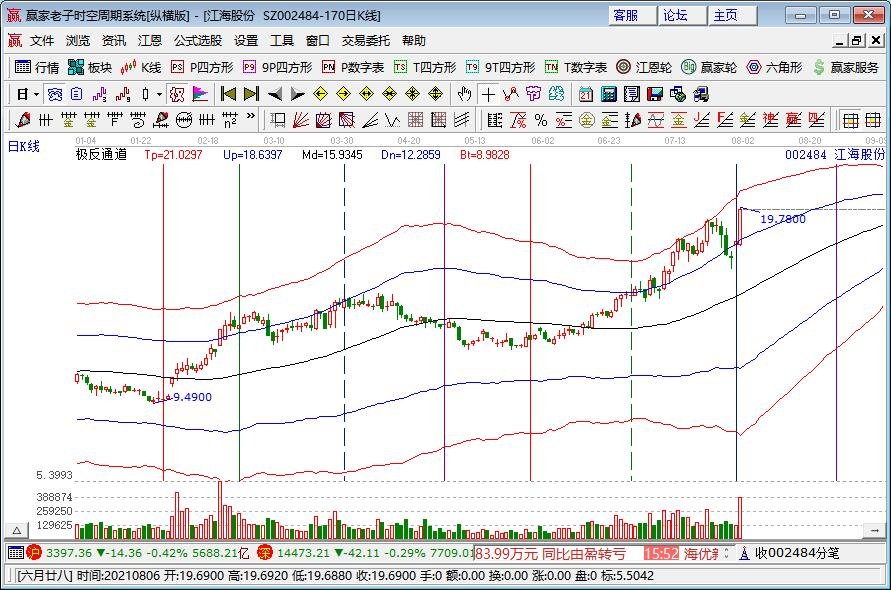Open the 公式选股 menu

(198, 41)
